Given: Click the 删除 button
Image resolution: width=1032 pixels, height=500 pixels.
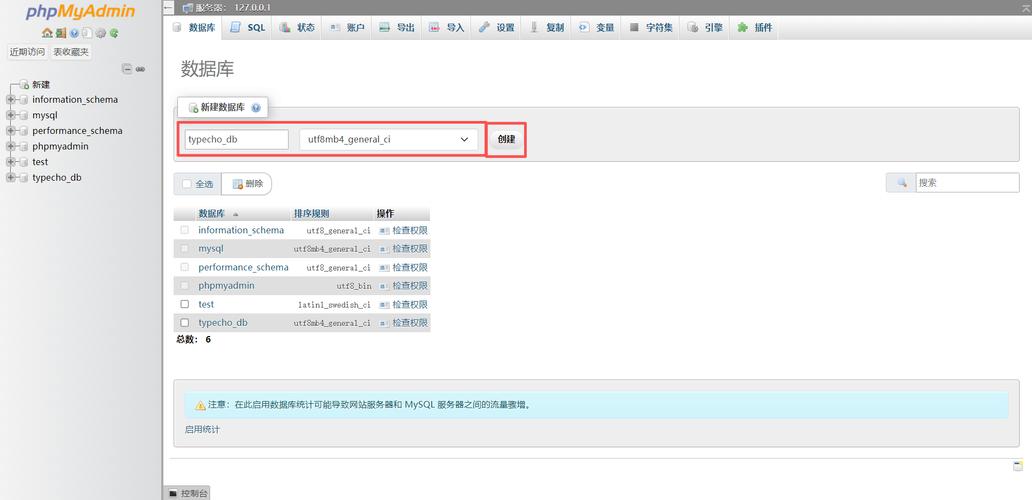Looking at the screenshot, I should 247,184.
